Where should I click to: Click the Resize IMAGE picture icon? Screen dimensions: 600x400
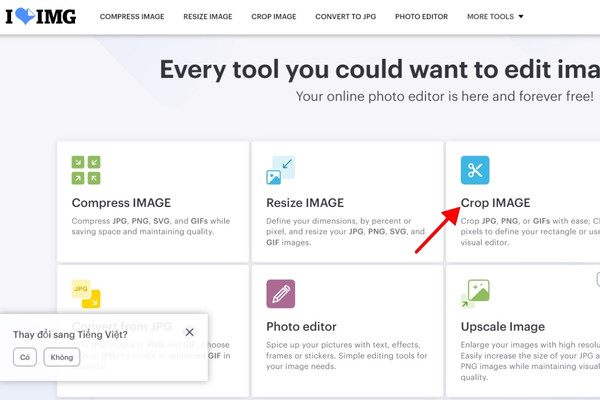click(x=280, y=170)
